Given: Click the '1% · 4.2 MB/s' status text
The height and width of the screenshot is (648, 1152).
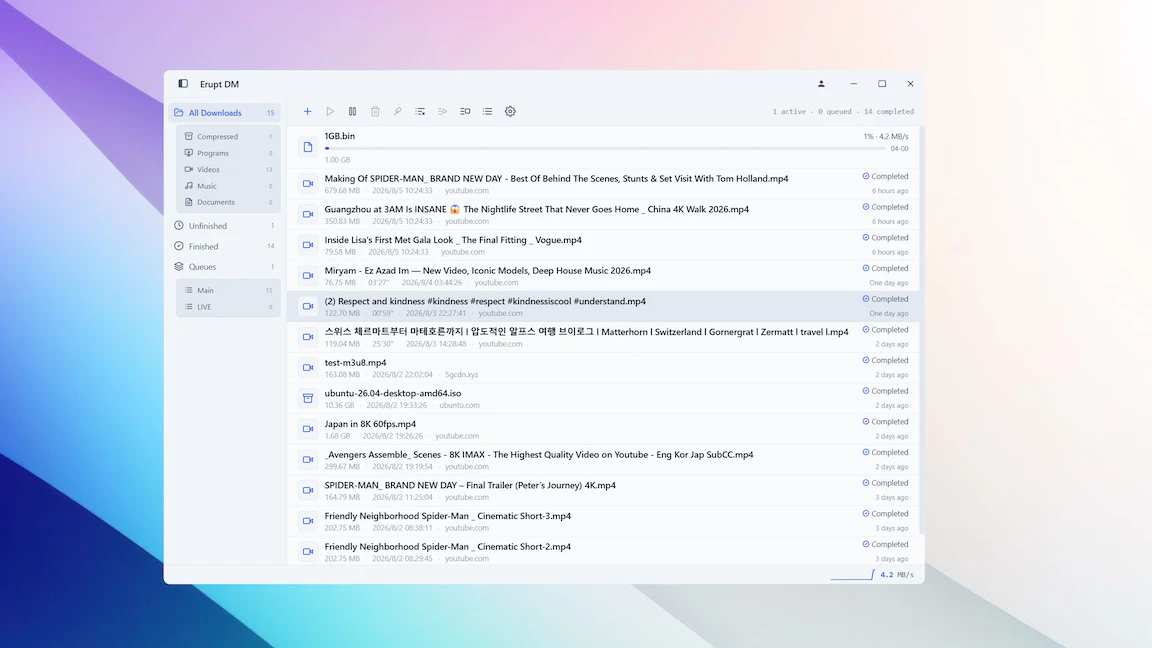Looking at the screenshot, I should [886, 137].
